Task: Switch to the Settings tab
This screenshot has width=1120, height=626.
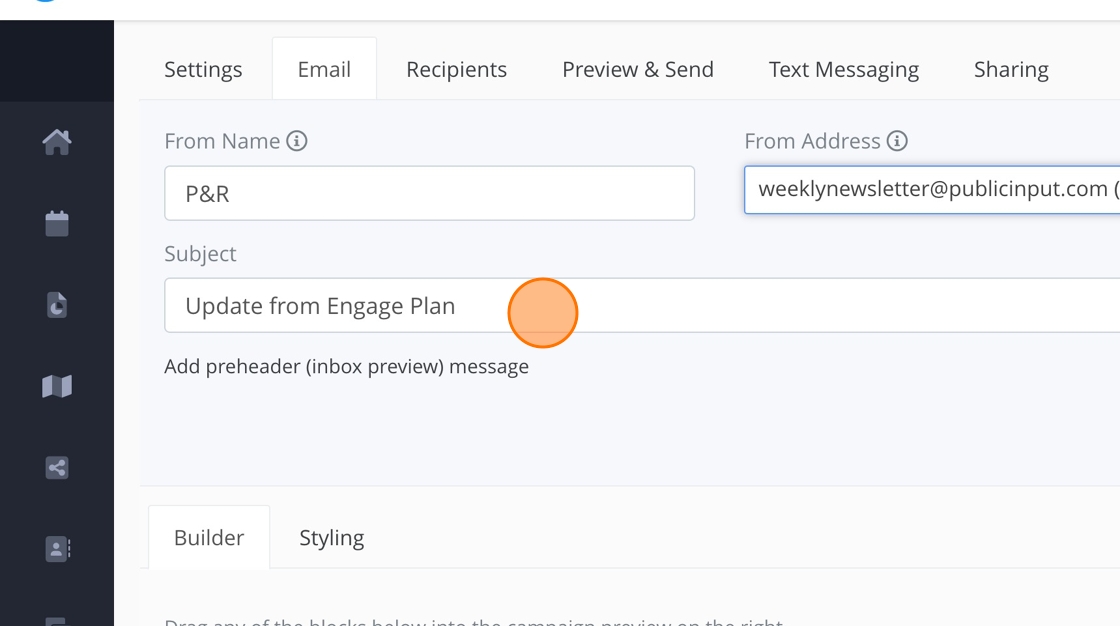Action: pos(203,69)
